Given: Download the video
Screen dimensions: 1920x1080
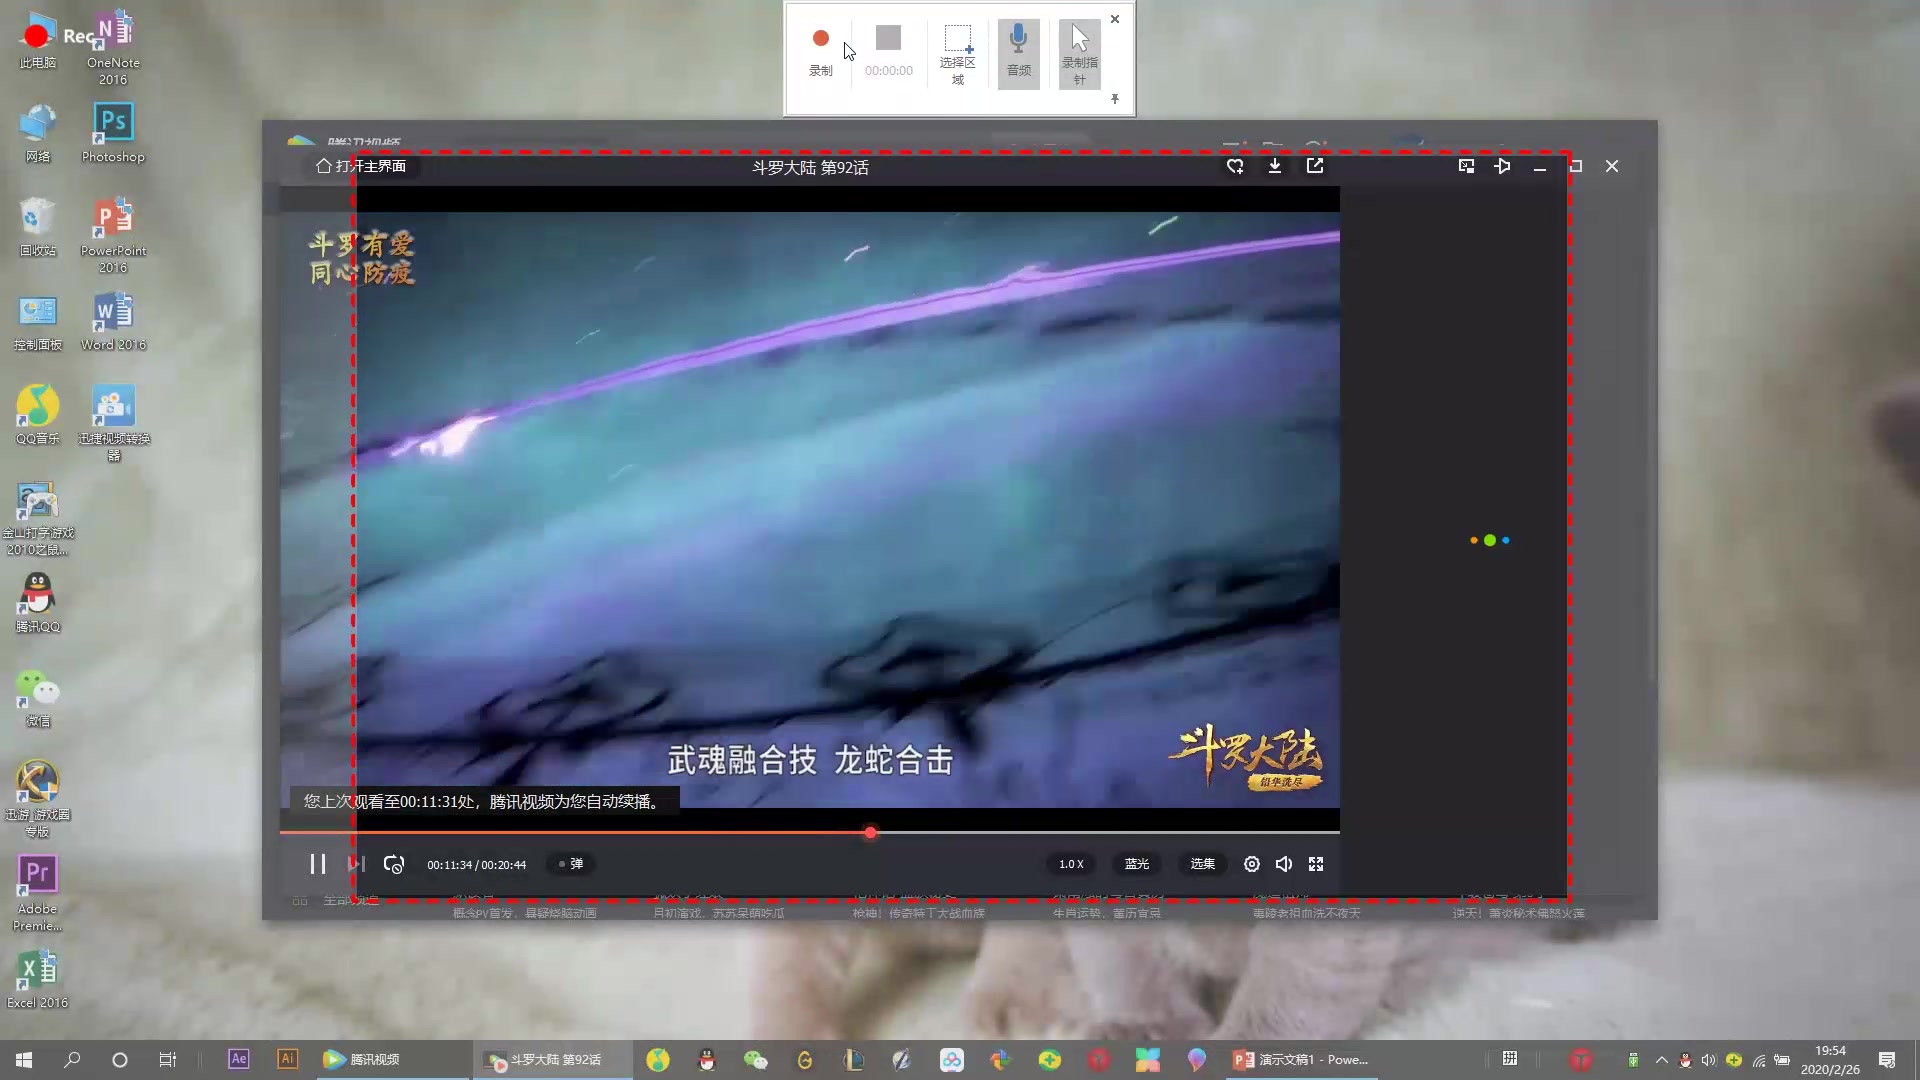Looking at the screenshot, I should pyautogui.click(x=1275, y=167).
